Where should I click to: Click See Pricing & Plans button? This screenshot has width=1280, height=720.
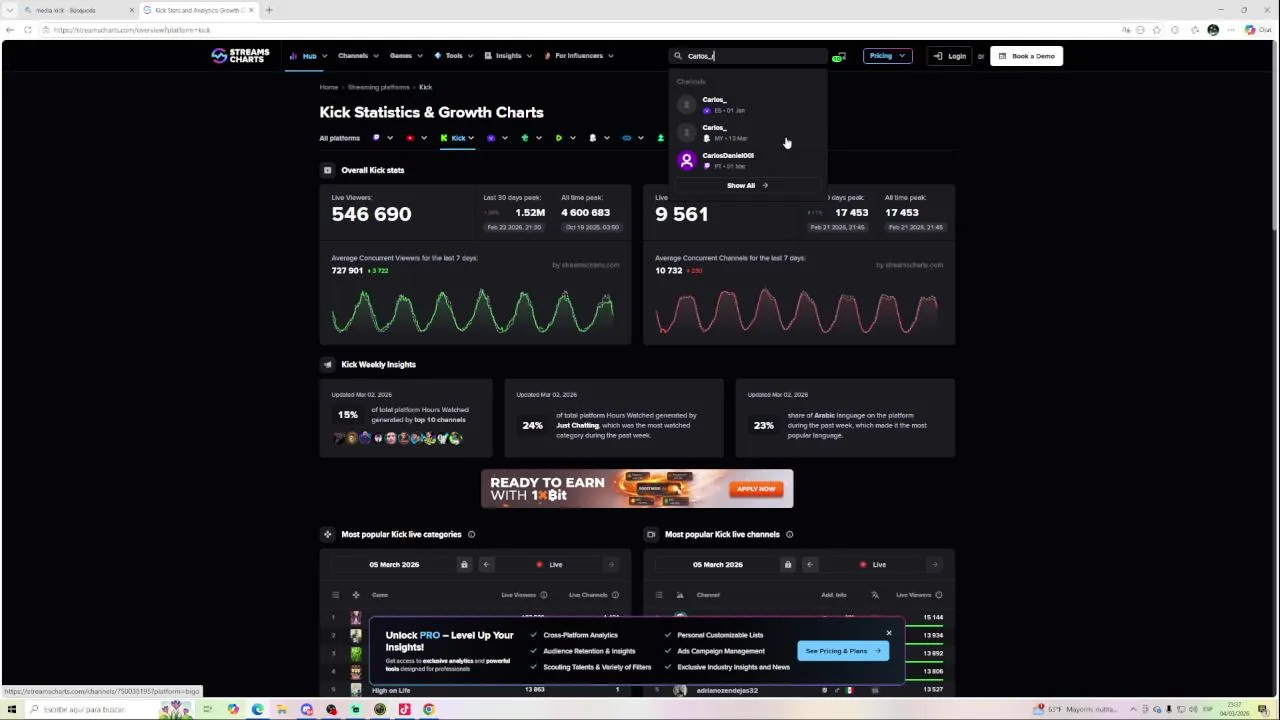[843, 651]
